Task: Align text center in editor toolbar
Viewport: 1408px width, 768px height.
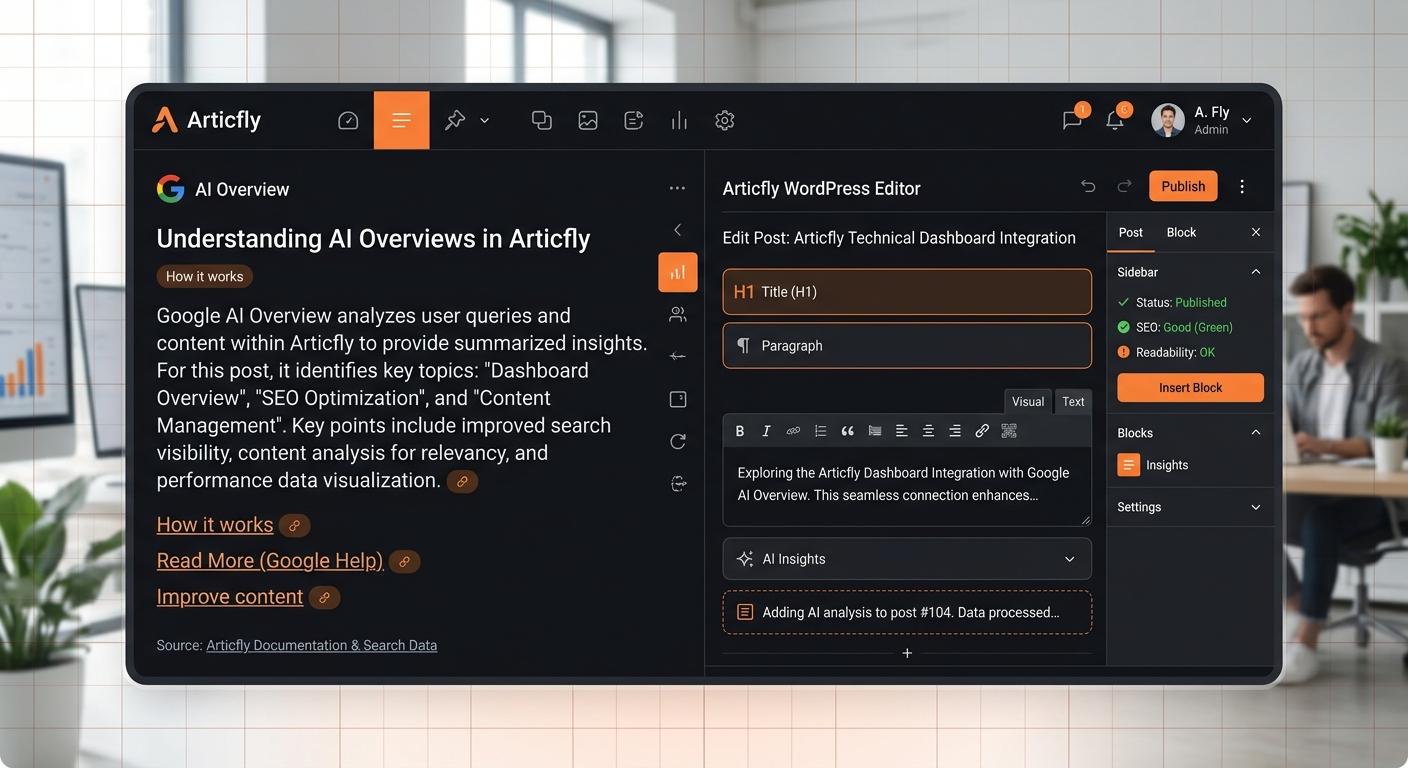Action: click(x=928, y=431)
